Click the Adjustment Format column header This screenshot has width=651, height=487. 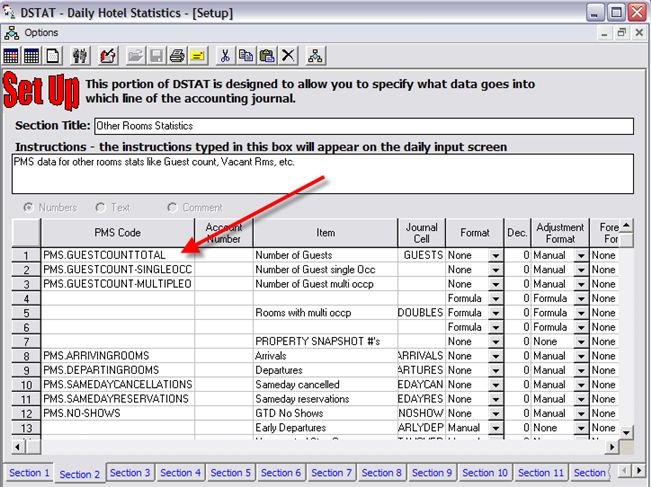(x=560, y=232)
